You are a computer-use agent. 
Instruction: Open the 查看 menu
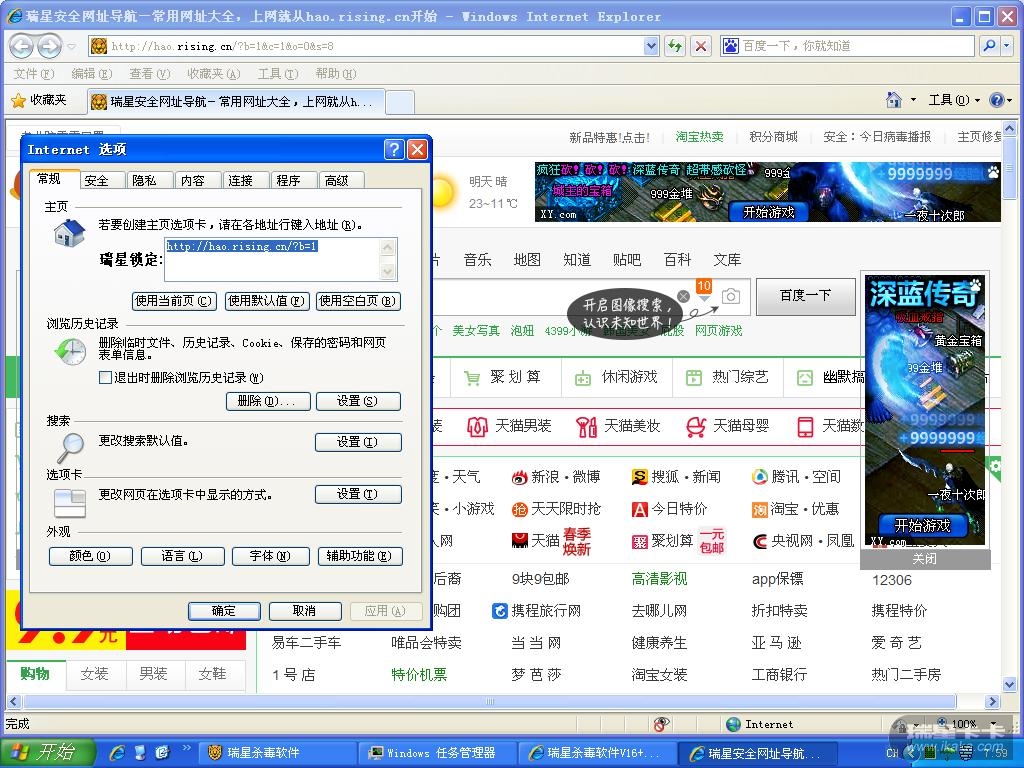[150, 74]
